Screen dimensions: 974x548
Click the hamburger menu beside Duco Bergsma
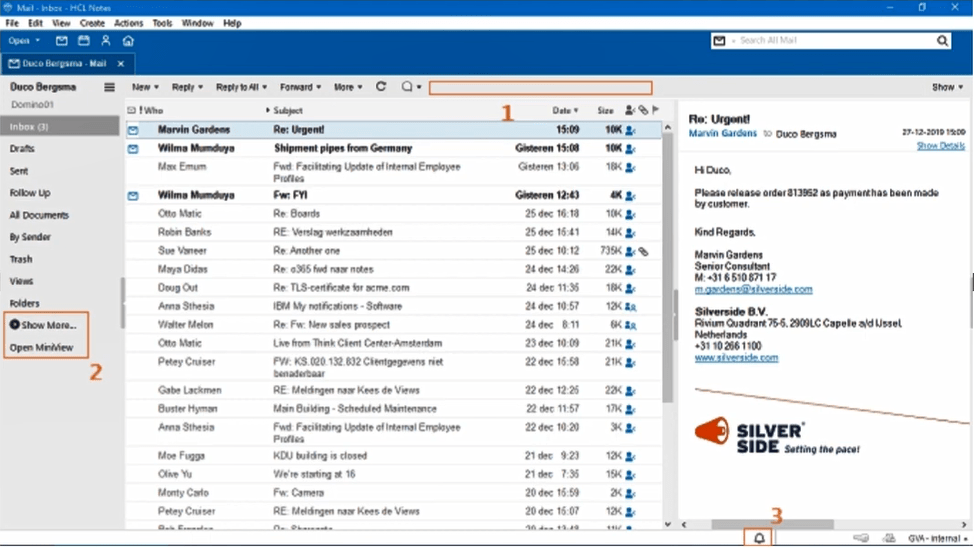pyautogui.click(x=109, y=88)
